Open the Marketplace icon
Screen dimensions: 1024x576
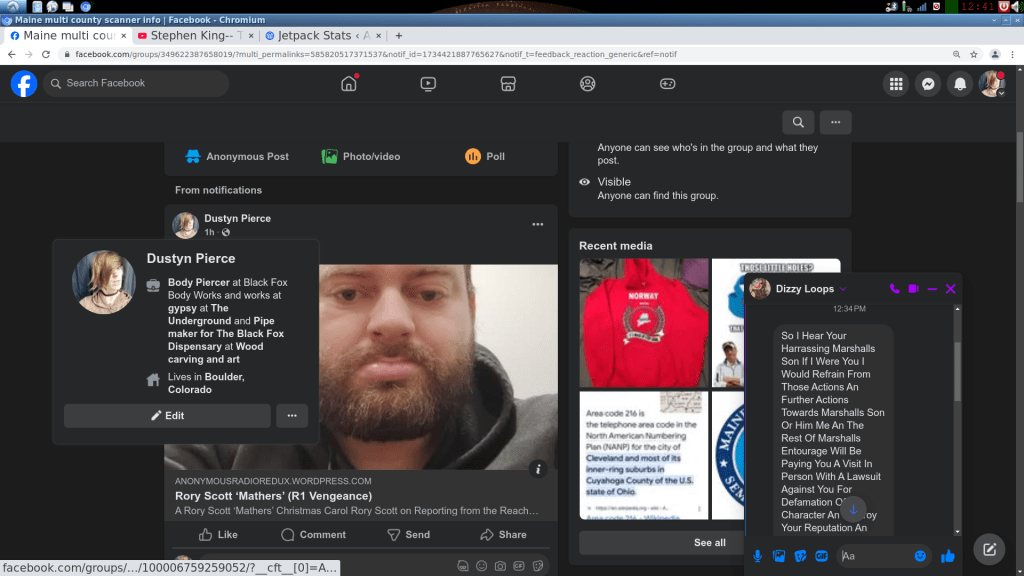pyautogui.click(x=508, y=84)
